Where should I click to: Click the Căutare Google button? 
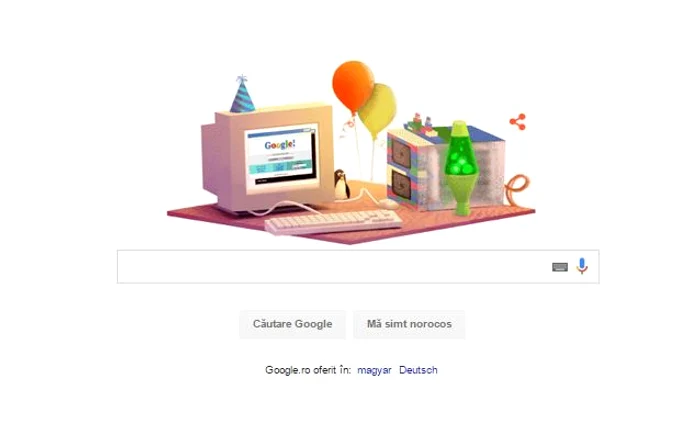pos(292,324)
